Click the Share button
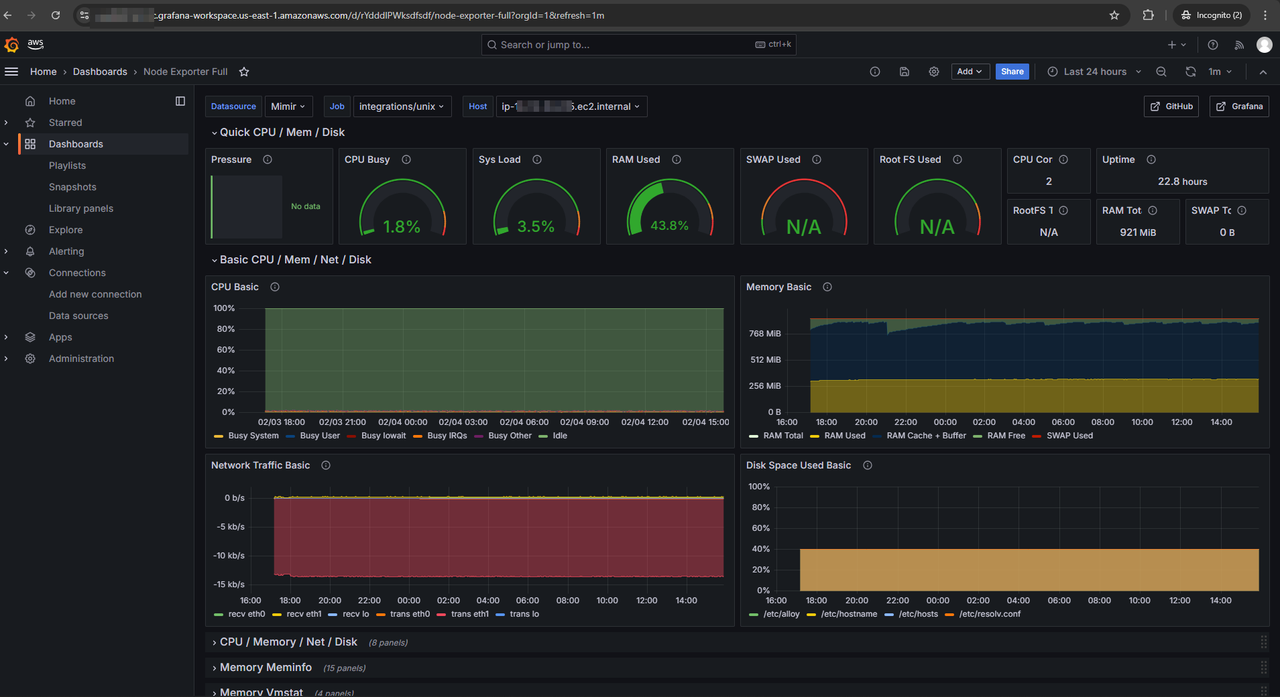 1012,72
